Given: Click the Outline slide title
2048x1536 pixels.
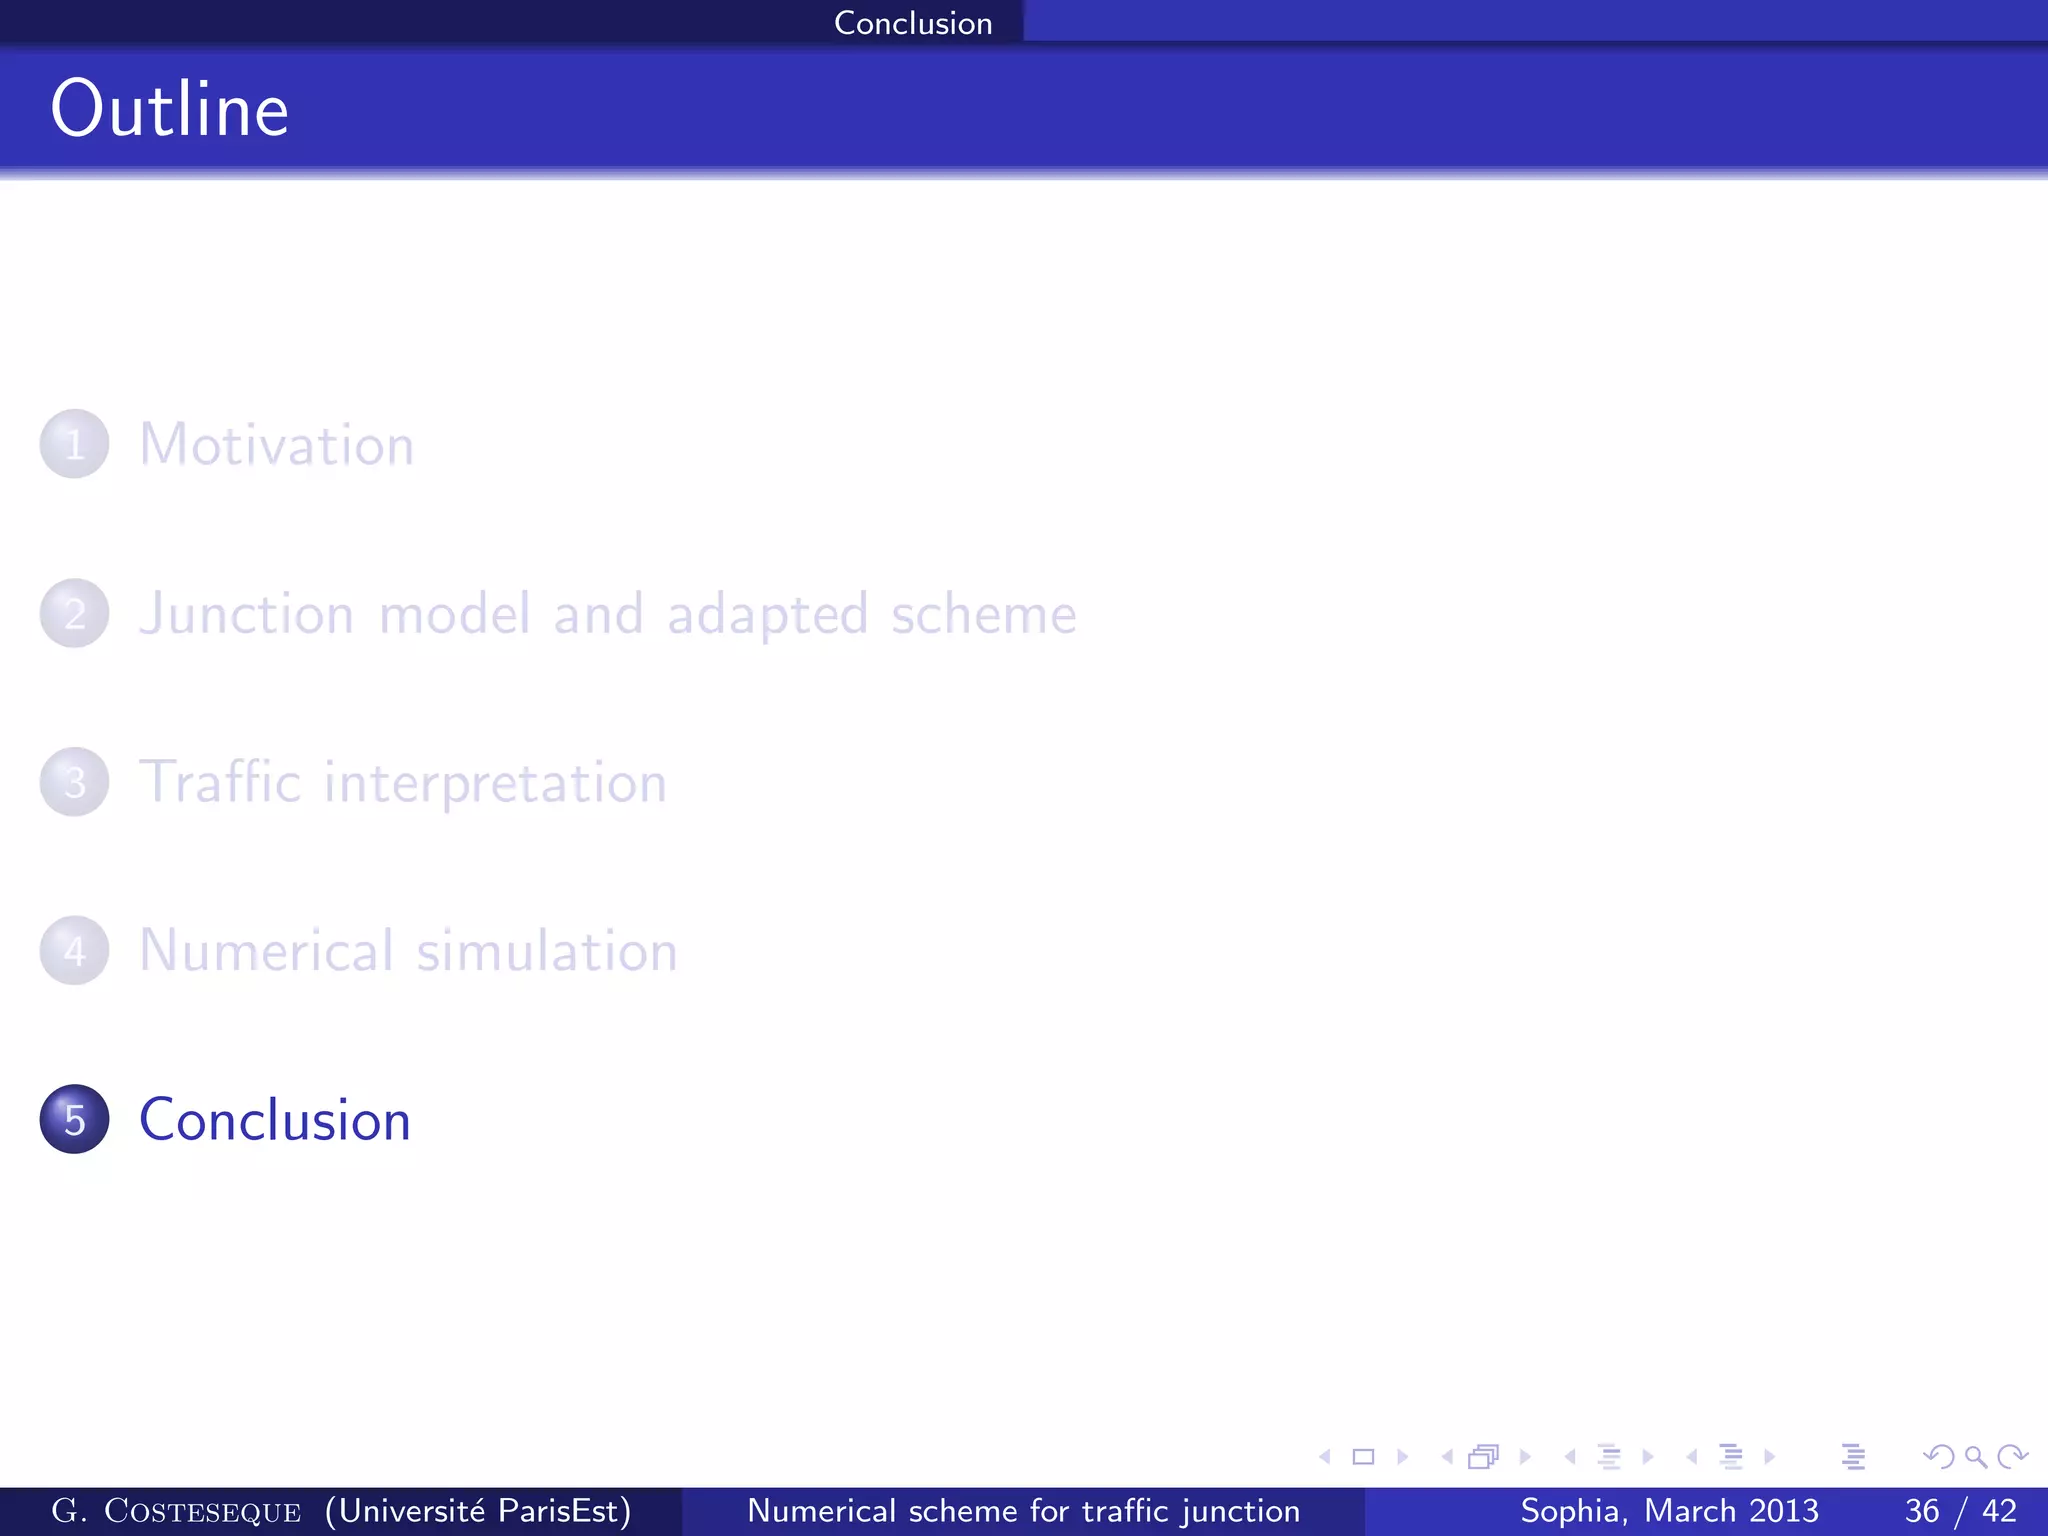Looking at the screenshot, I should [x=170, y=108].
